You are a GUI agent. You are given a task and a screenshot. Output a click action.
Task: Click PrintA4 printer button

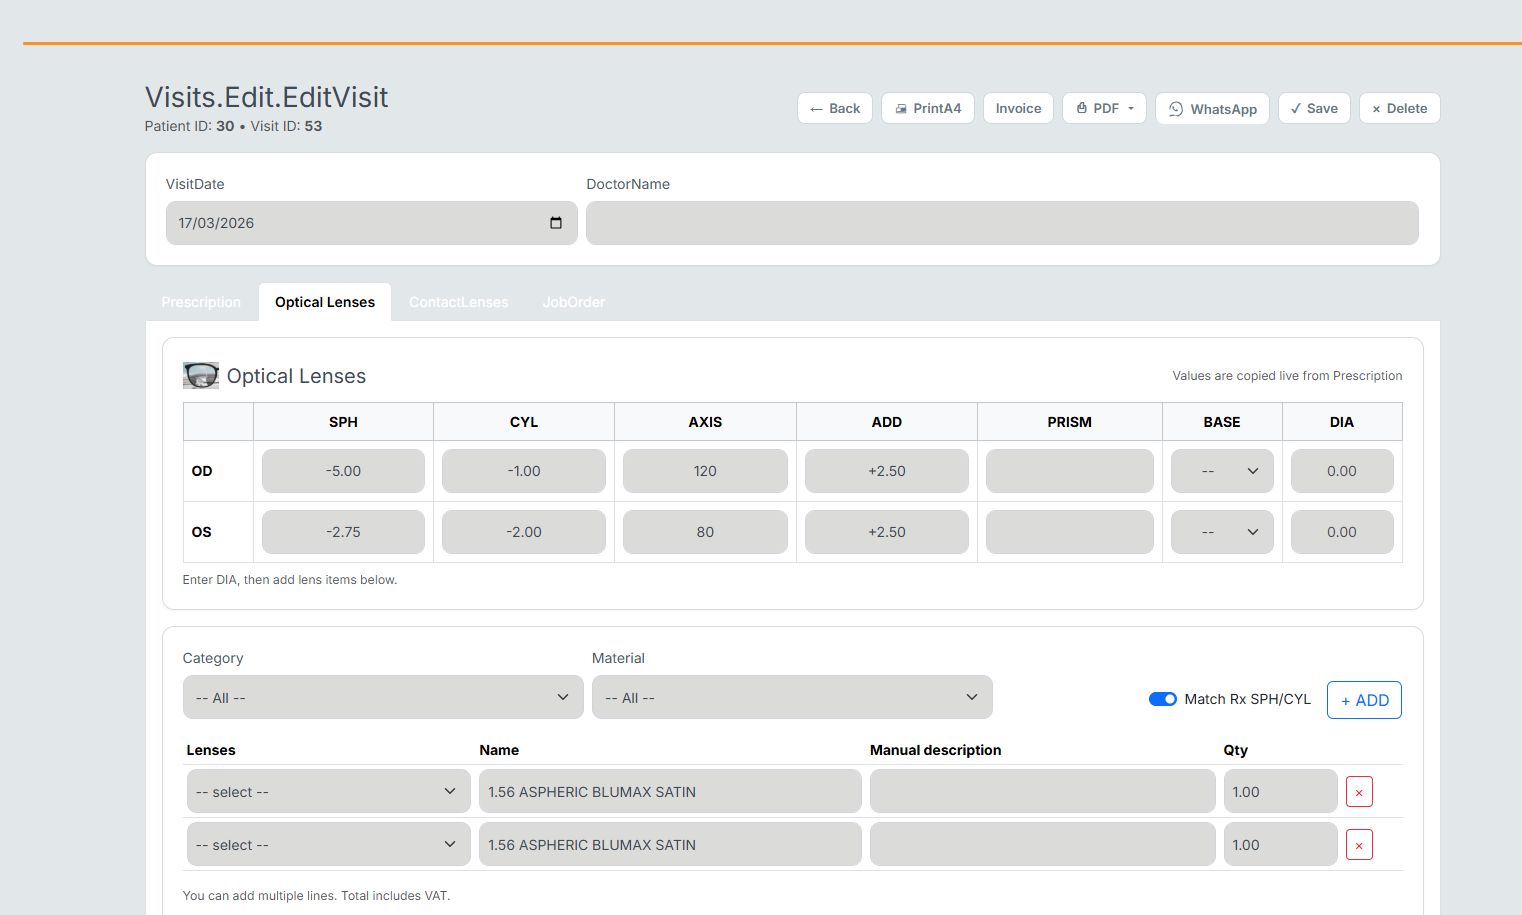coord(927,109)
